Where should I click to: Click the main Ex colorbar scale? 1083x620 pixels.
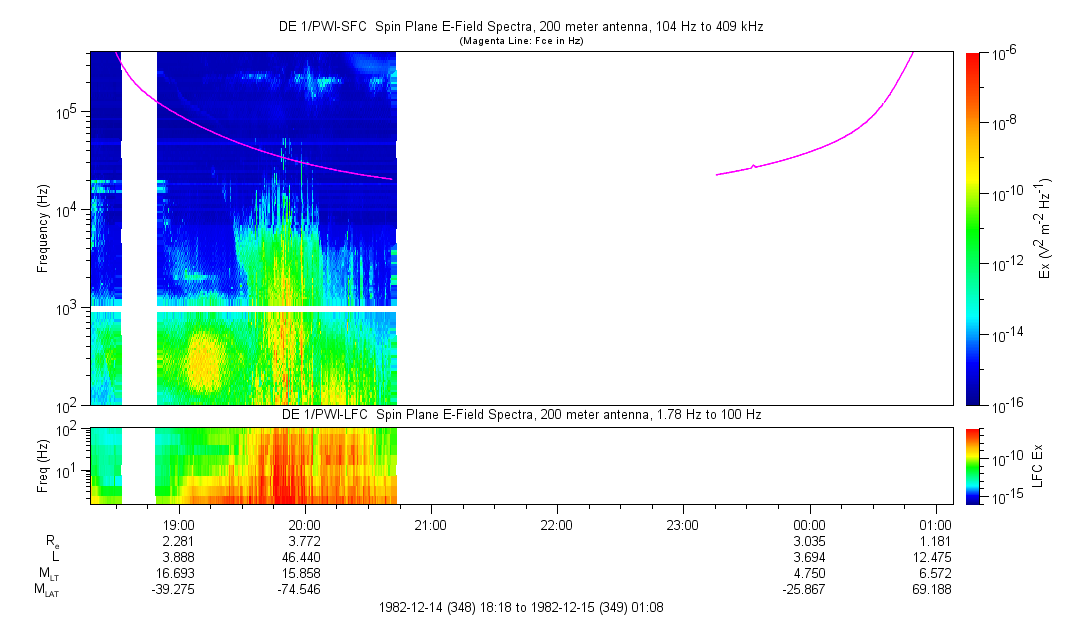[974, 228]
